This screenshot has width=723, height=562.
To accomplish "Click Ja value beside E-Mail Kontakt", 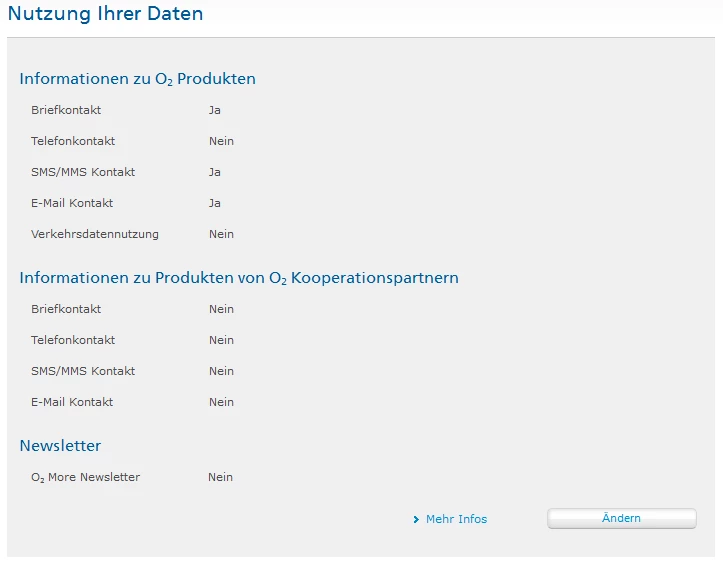I will point(214,203).
